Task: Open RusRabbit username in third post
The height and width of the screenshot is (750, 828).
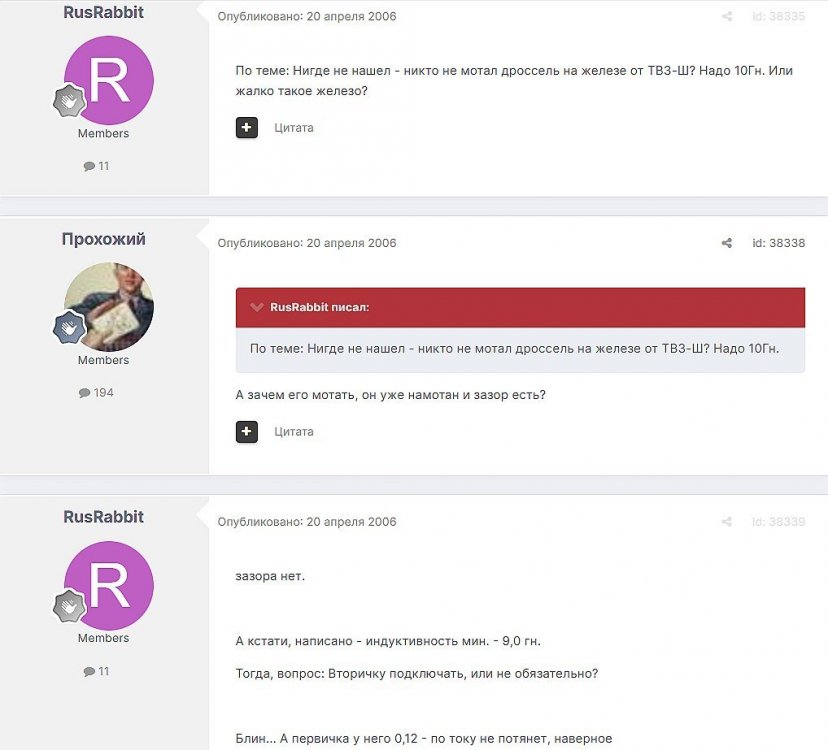Action: 104,517
